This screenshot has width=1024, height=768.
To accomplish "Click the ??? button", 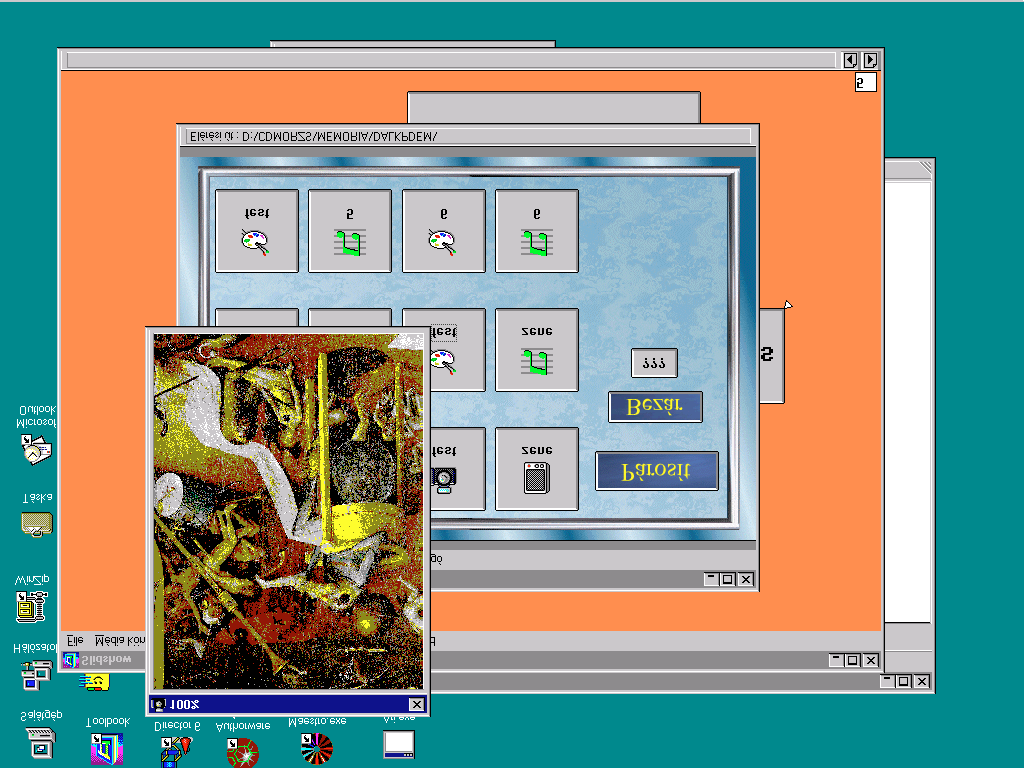I will coord(654,363).
